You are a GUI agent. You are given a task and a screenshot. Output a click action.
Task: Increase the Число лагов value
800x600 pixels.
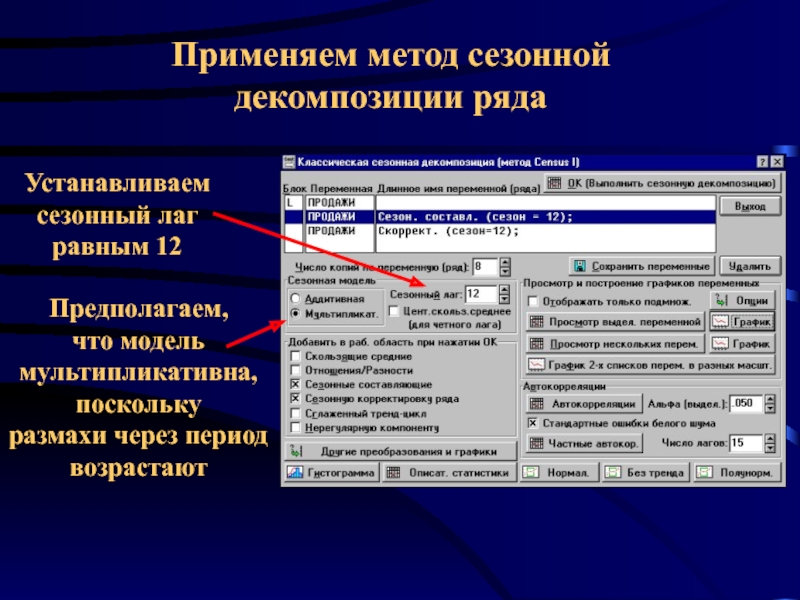(x=770, y=439)
